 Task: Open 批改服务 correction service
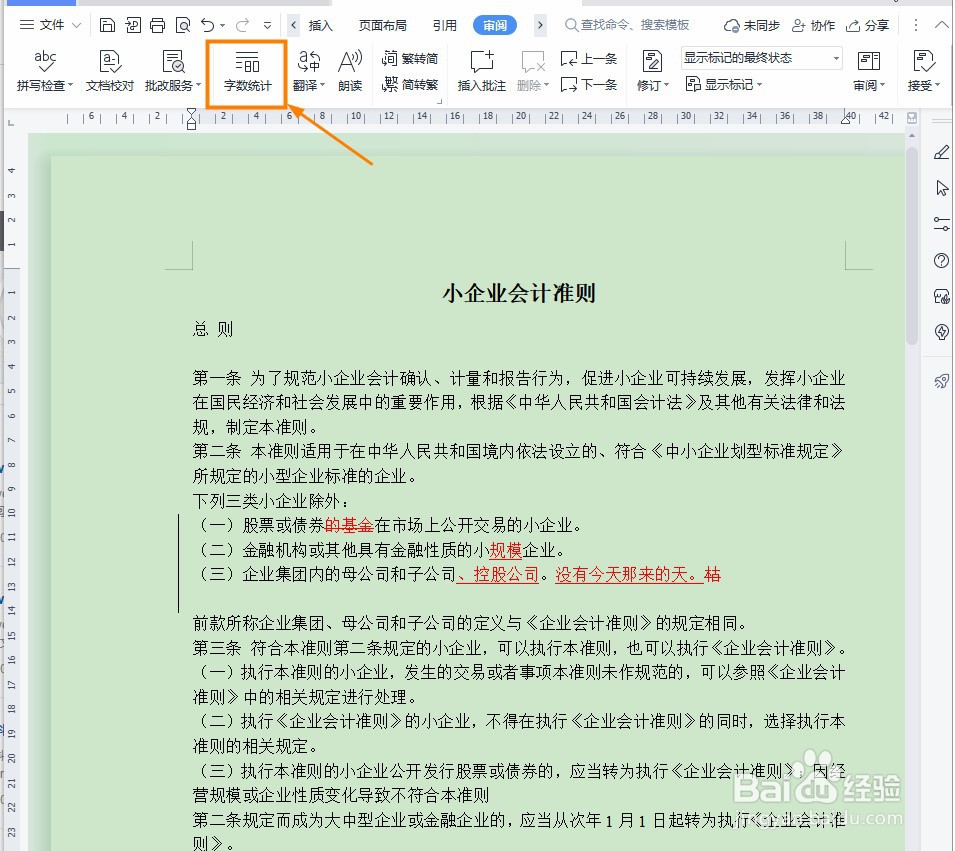tap(169, 72)
